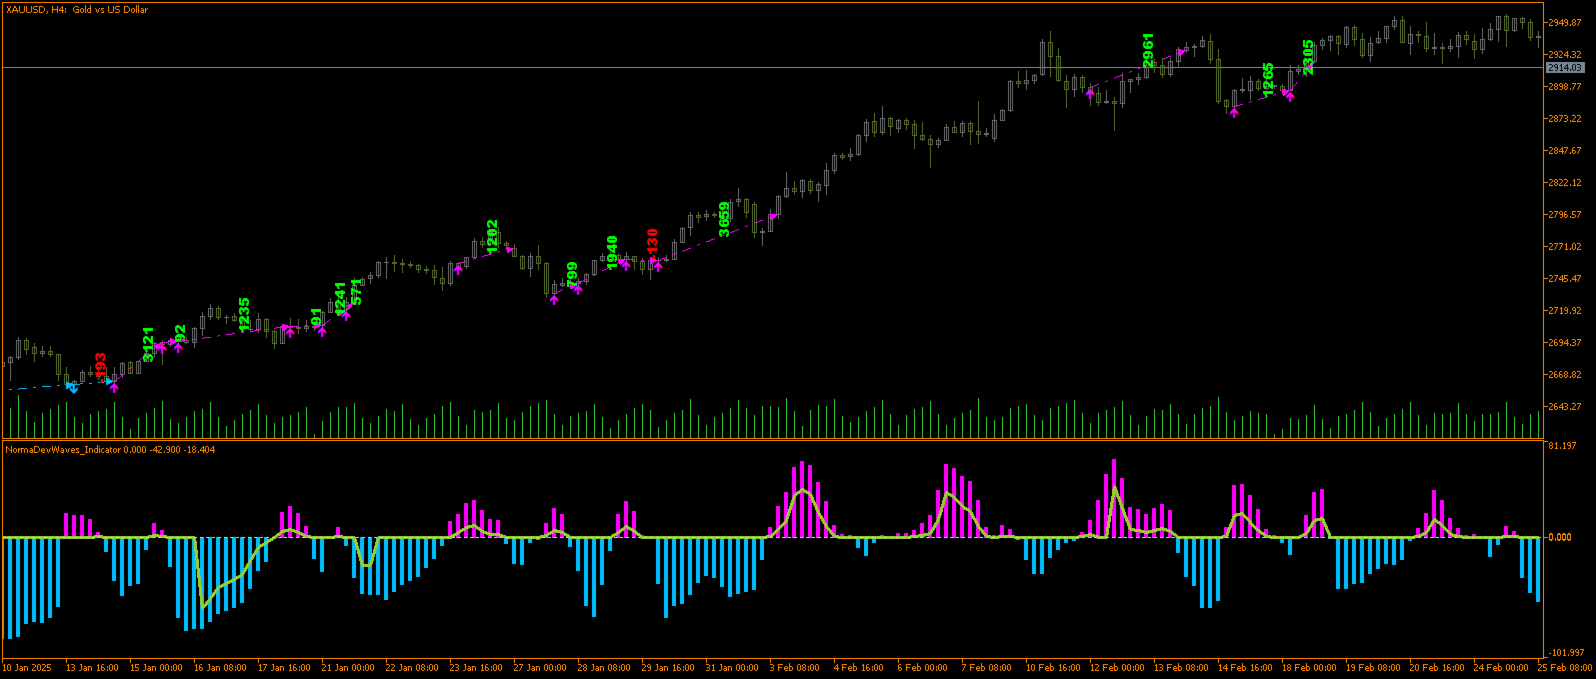Click the 23 Jan 16:00 time label

coord(476,667)
